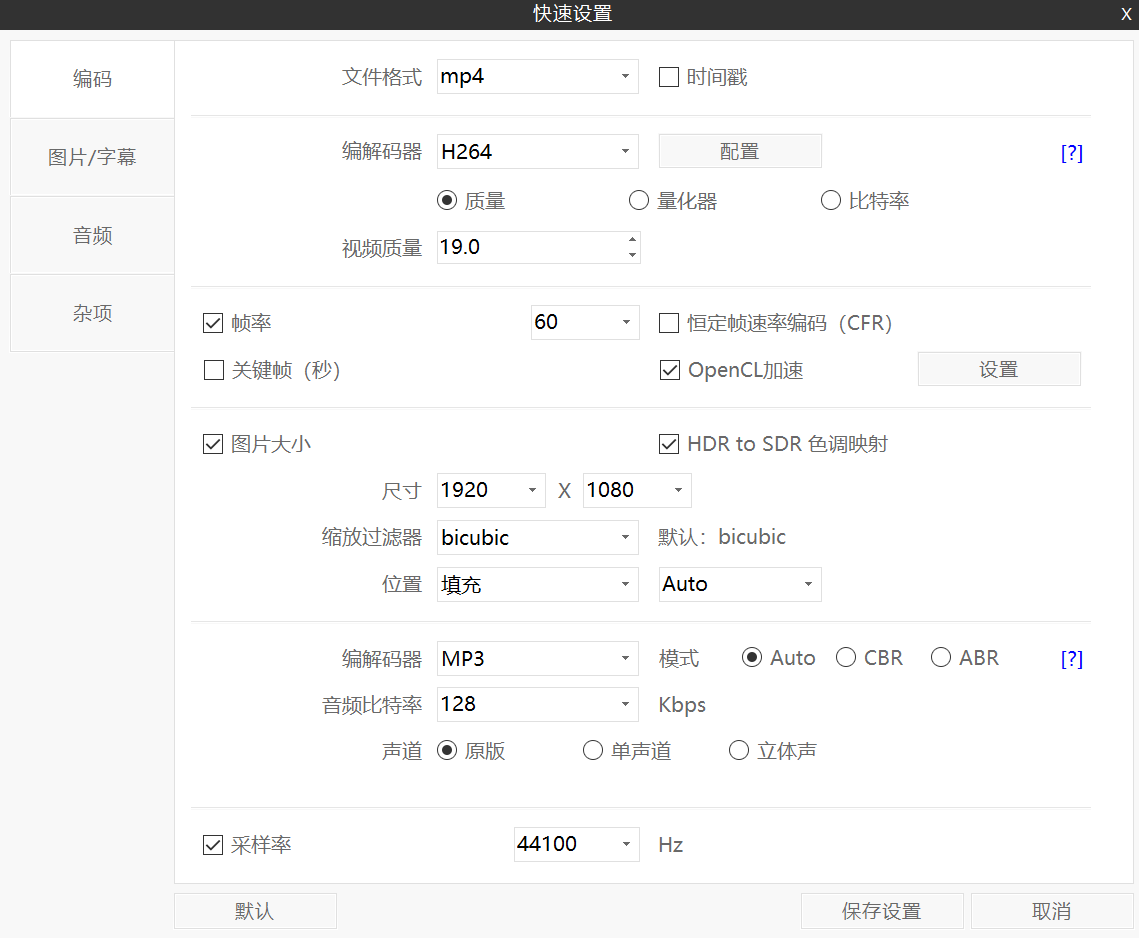The height and width of the screenshot is (938, 1139).
Task: Choose CBR audio mode
Action: coord(846,658)
